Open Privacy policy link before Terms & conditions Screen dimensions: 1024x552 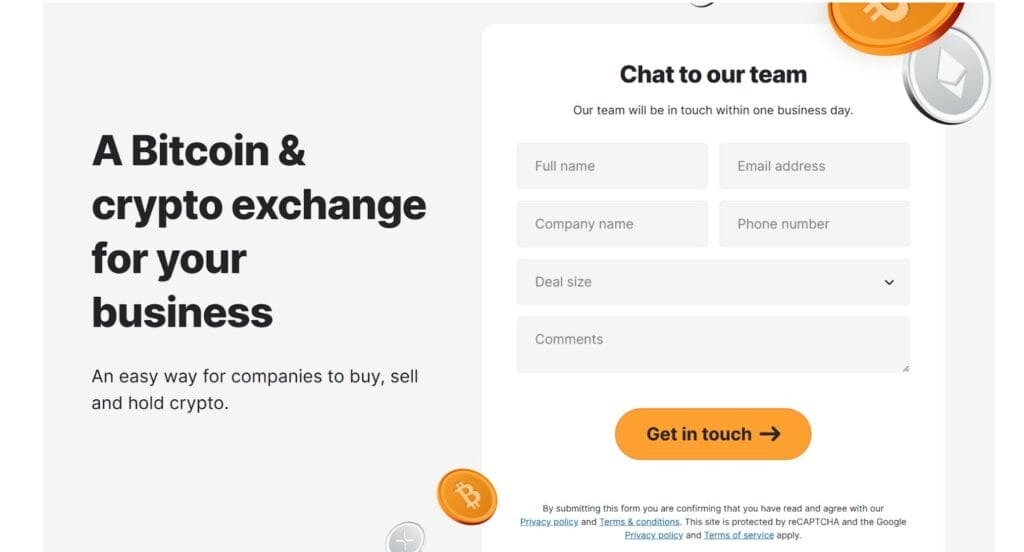click(548, 522)
